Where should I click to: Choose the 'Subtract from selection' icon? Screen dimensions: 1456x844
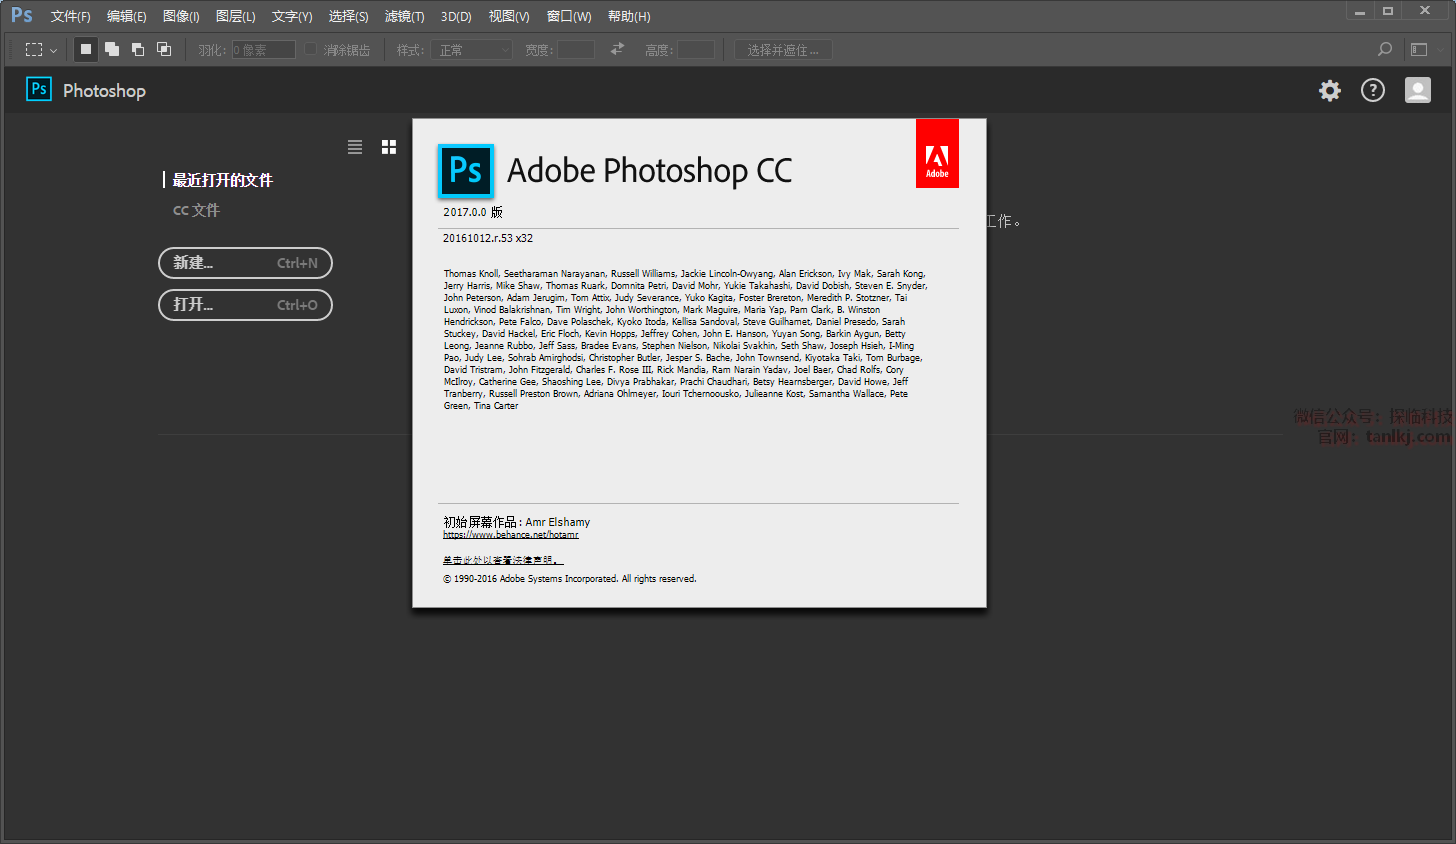pyautogui.click(x=138, y=49)
